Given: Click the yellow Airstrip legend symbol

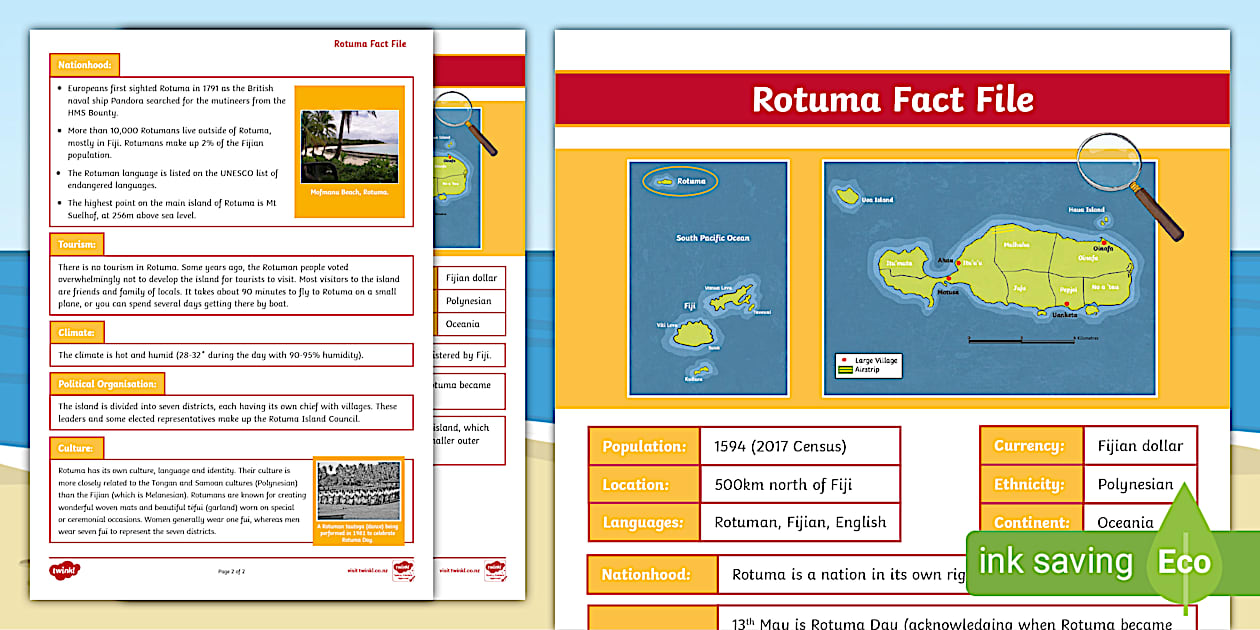Looking at the screenshot, I should pos(843,369).
